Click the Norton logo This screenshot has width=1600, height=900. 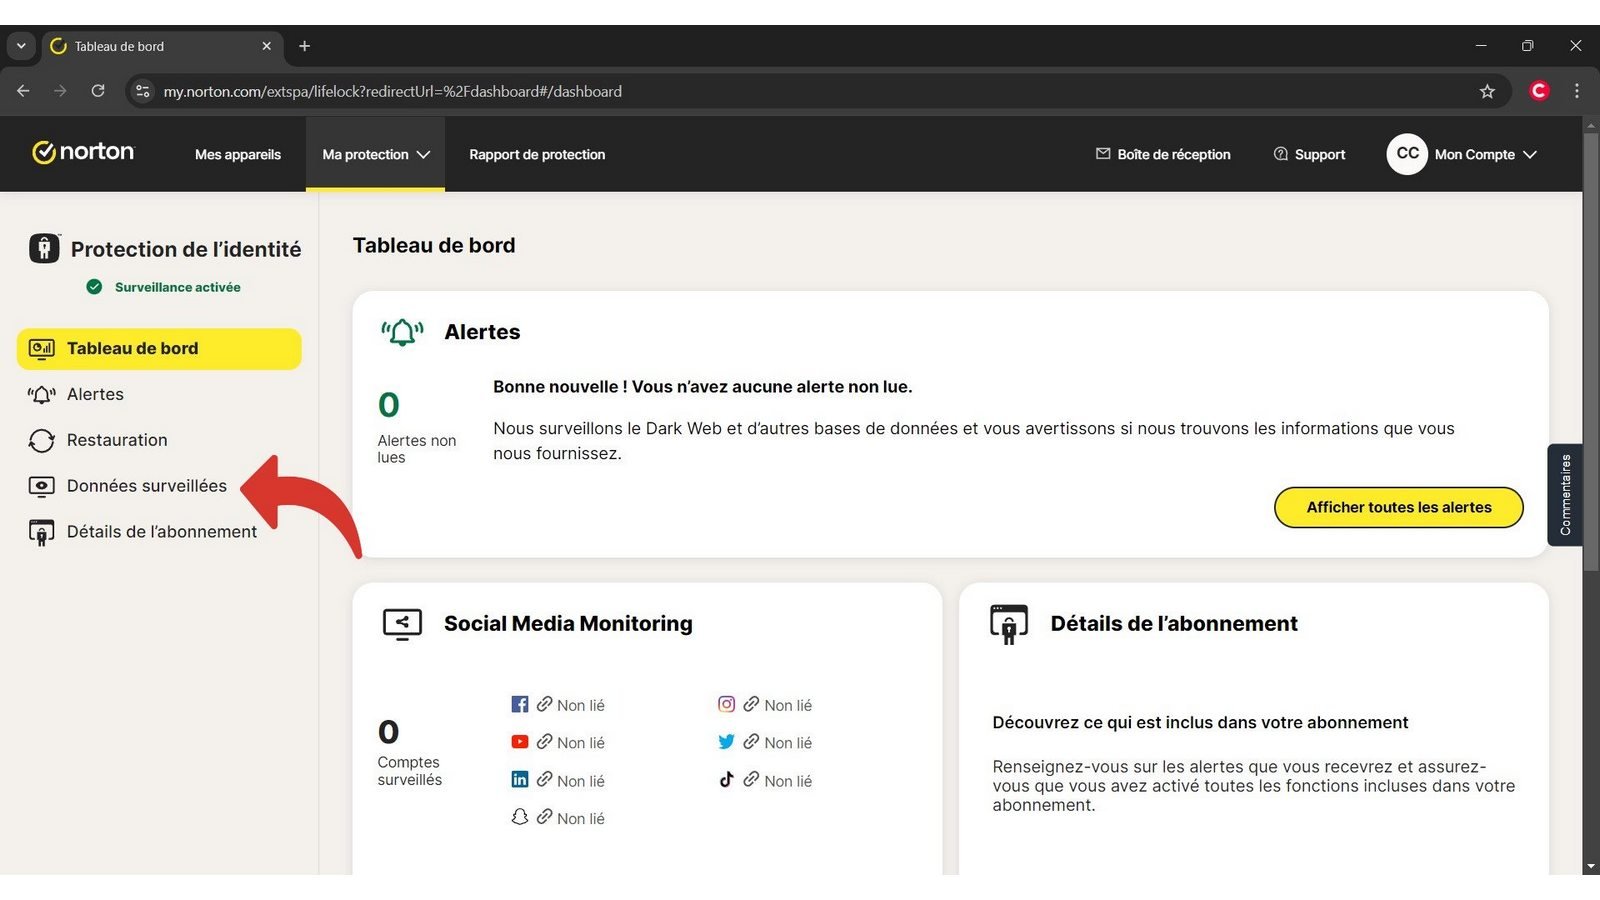[x=83, y=152]
